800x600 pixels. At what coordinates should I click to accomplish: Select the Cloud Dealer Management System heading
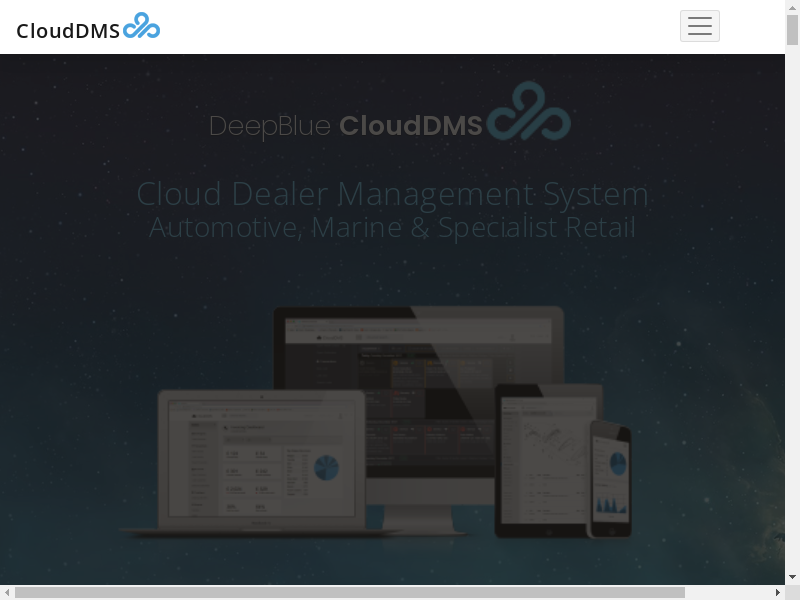click(x=392, y=193)
